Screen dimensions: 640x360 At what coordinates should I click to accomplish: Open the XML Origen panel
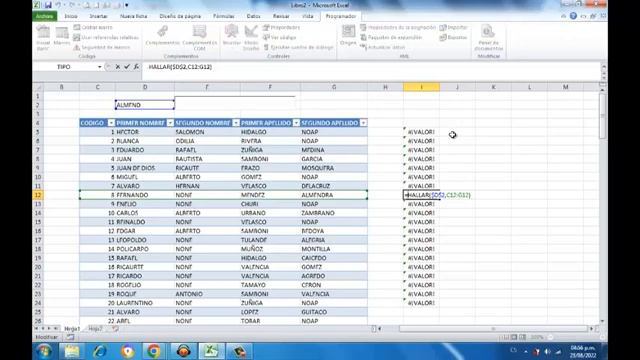click(348, 35)
